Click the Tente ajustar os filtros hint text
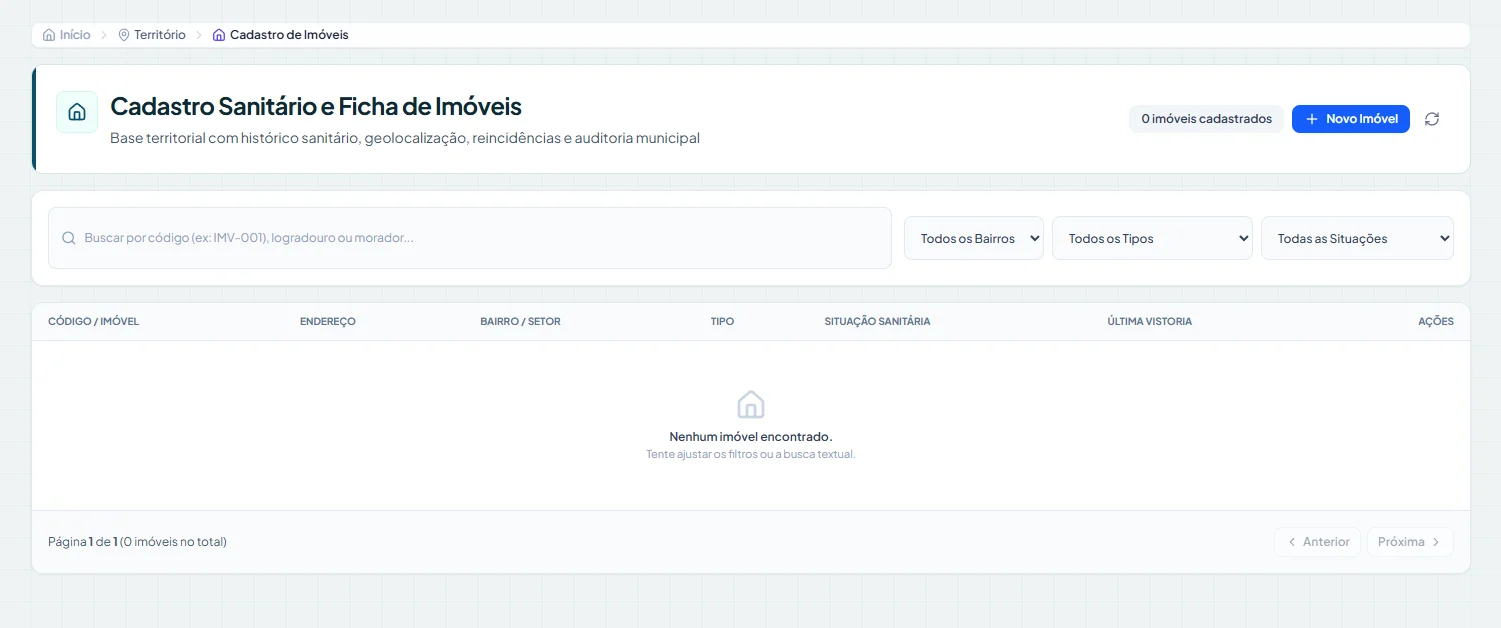The height and width of the screenshot is (628, 1501). pyautogui.click(x=751, y=454)
